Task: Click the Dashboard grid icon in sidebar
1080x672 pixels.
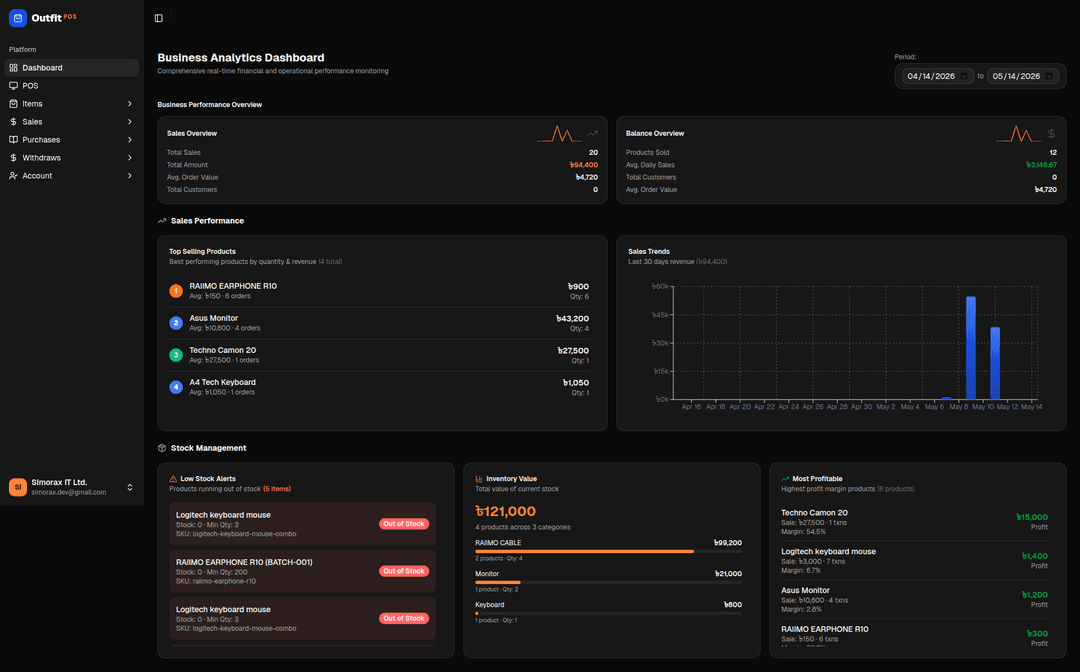Action: 13,67
